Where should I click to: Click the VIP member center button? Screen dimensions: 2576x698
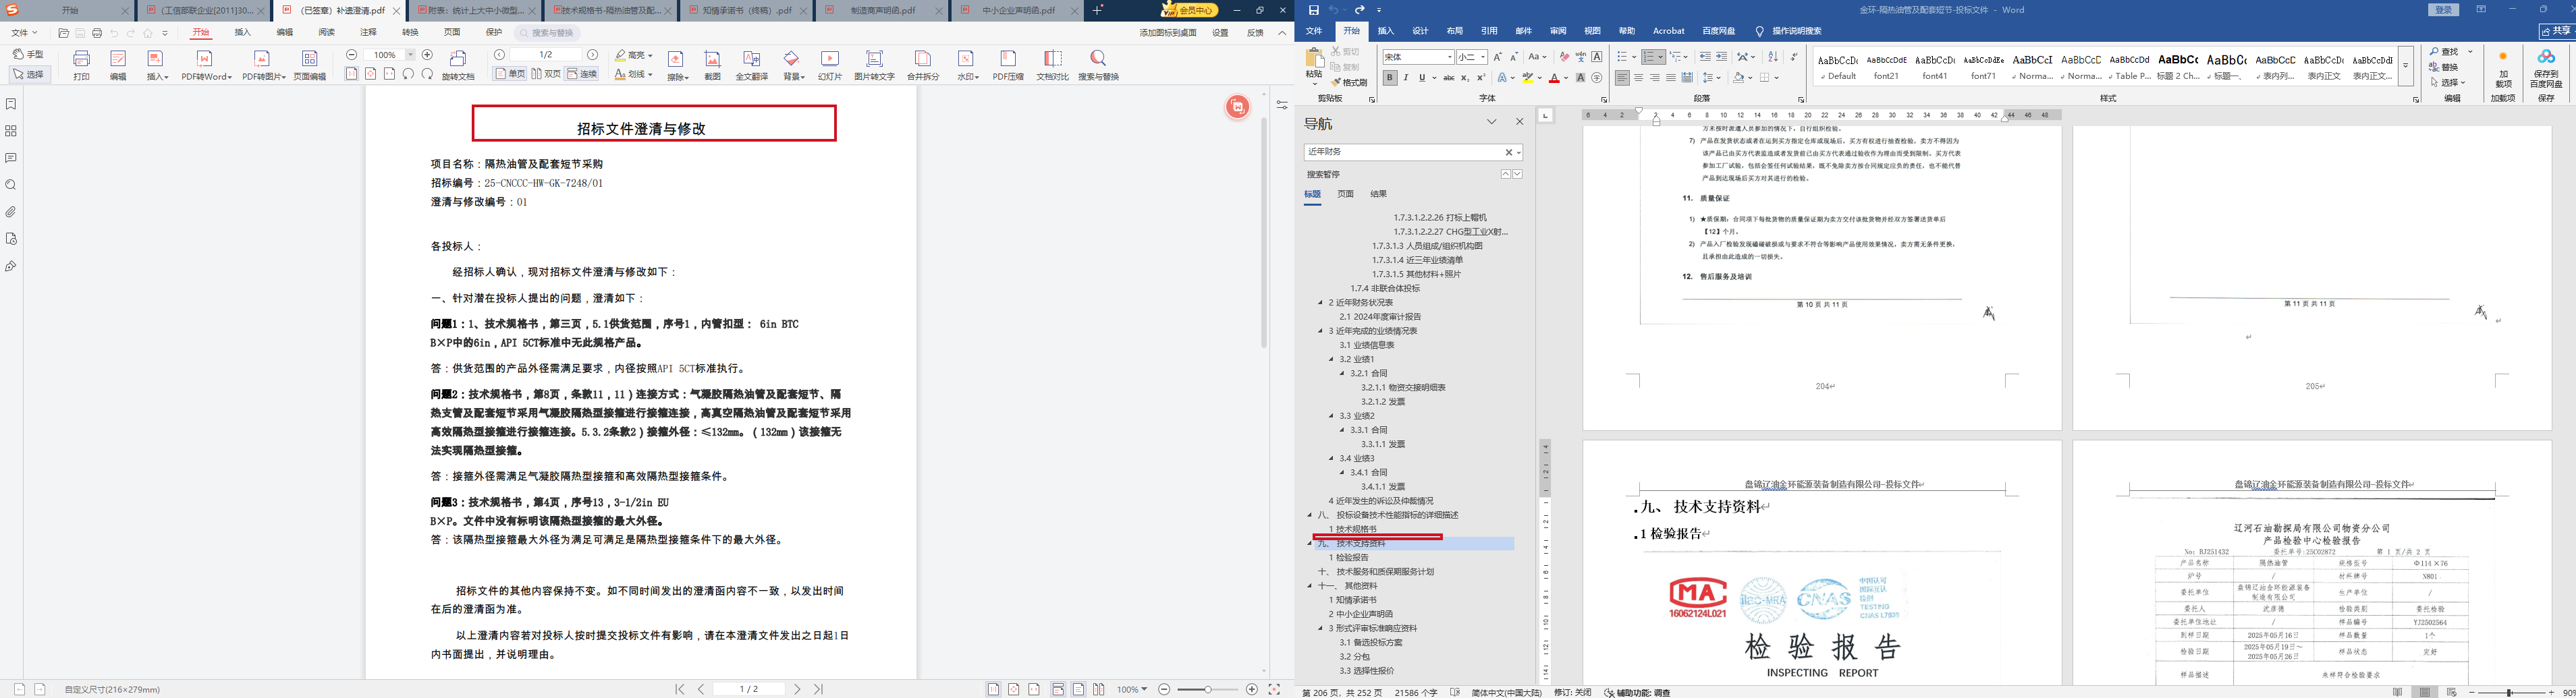tap(1190, 10)
